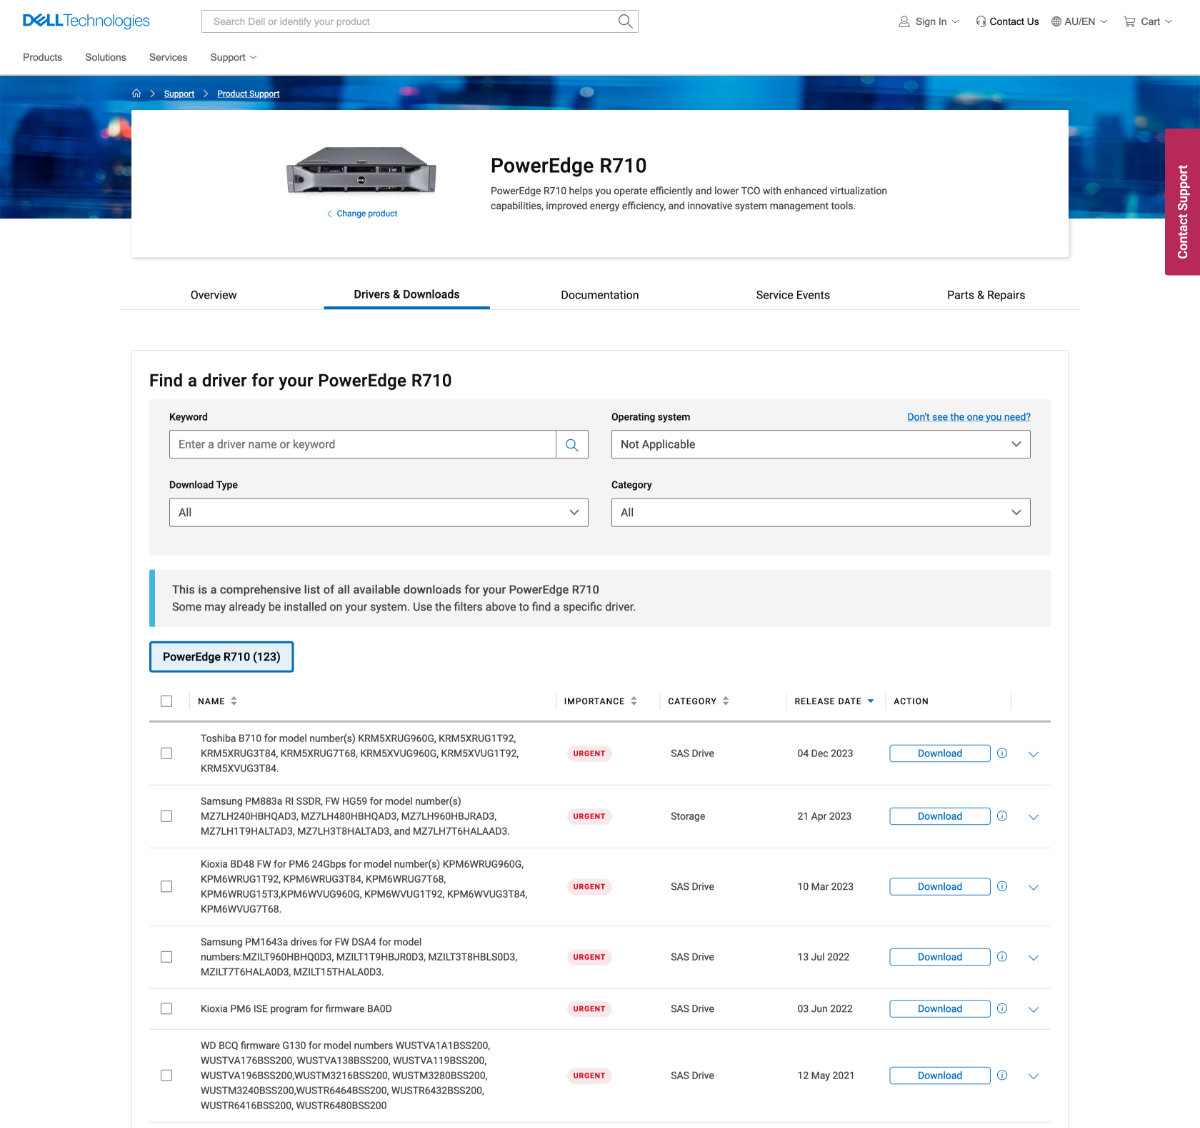Switch to the Documentation tab
Viewport: 1200px width, 1128px height.
click(x=599, y=294)
